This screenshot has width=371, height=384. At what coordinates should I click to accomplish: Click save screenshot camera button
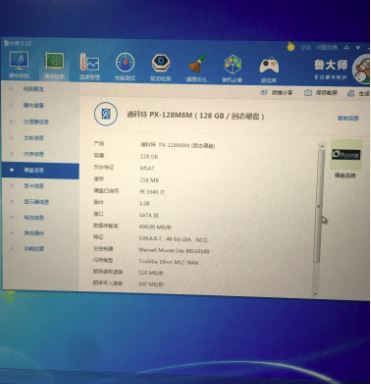321,93
